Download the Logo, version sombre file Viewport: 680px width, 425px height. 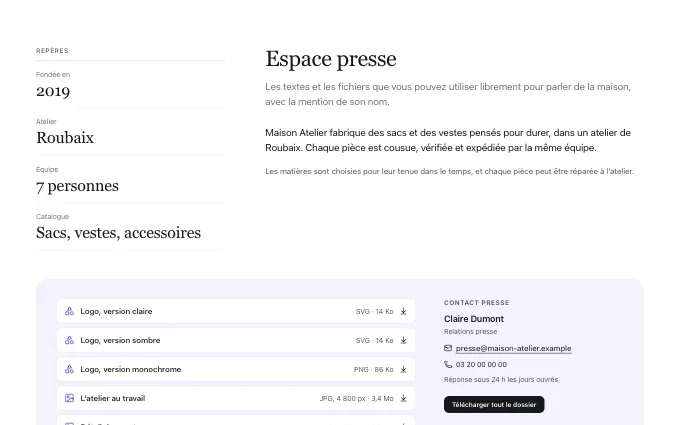[x=403, y=340]
